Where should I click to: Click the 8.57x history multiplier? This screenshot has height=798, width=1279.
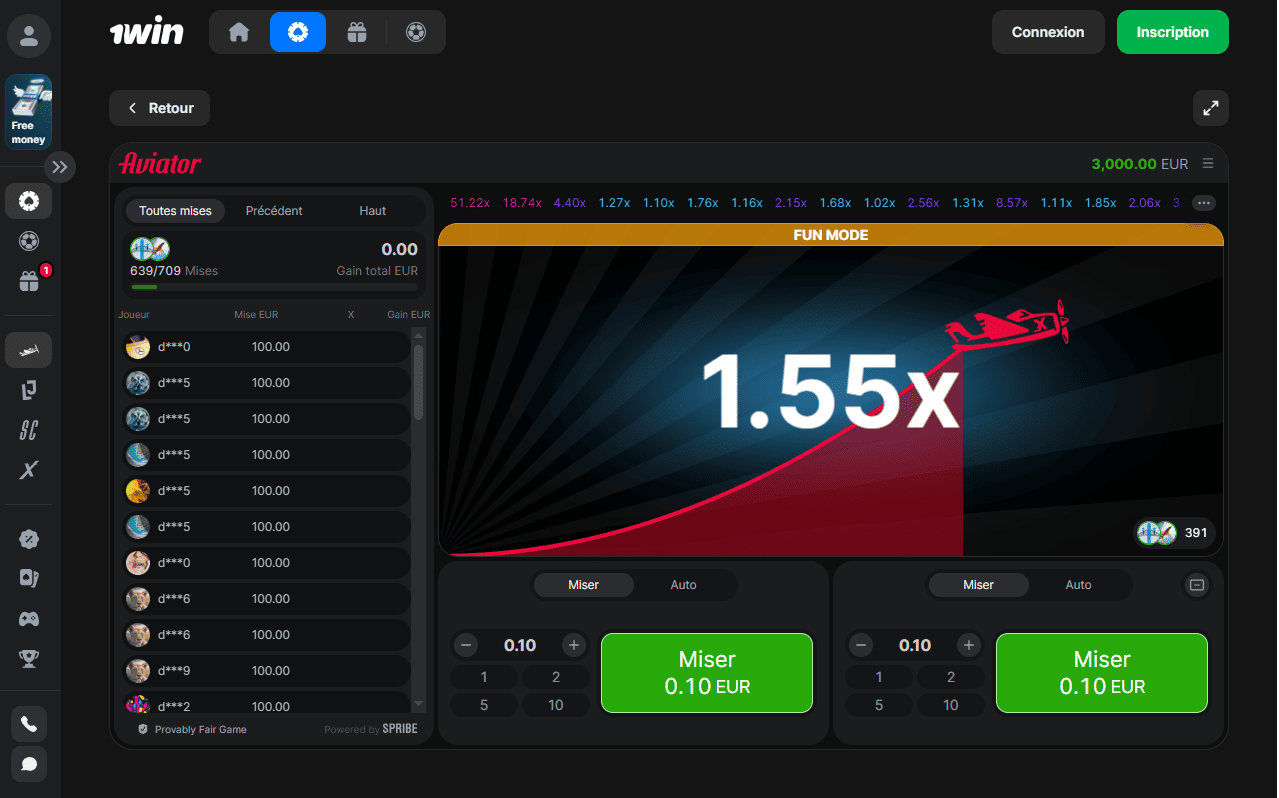1012,203
